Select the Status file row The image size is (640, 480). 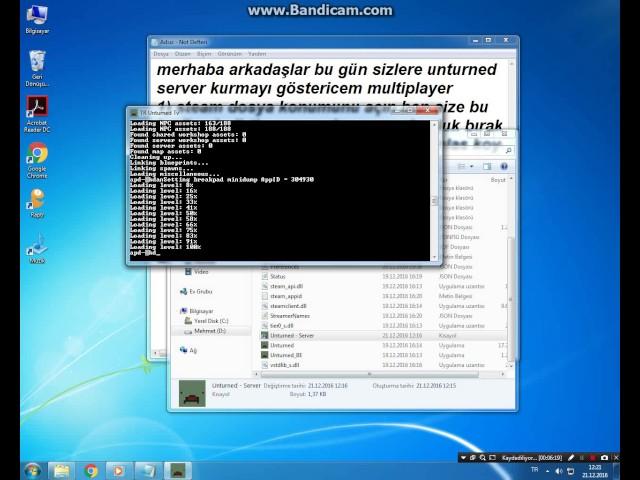pos(383,276)
